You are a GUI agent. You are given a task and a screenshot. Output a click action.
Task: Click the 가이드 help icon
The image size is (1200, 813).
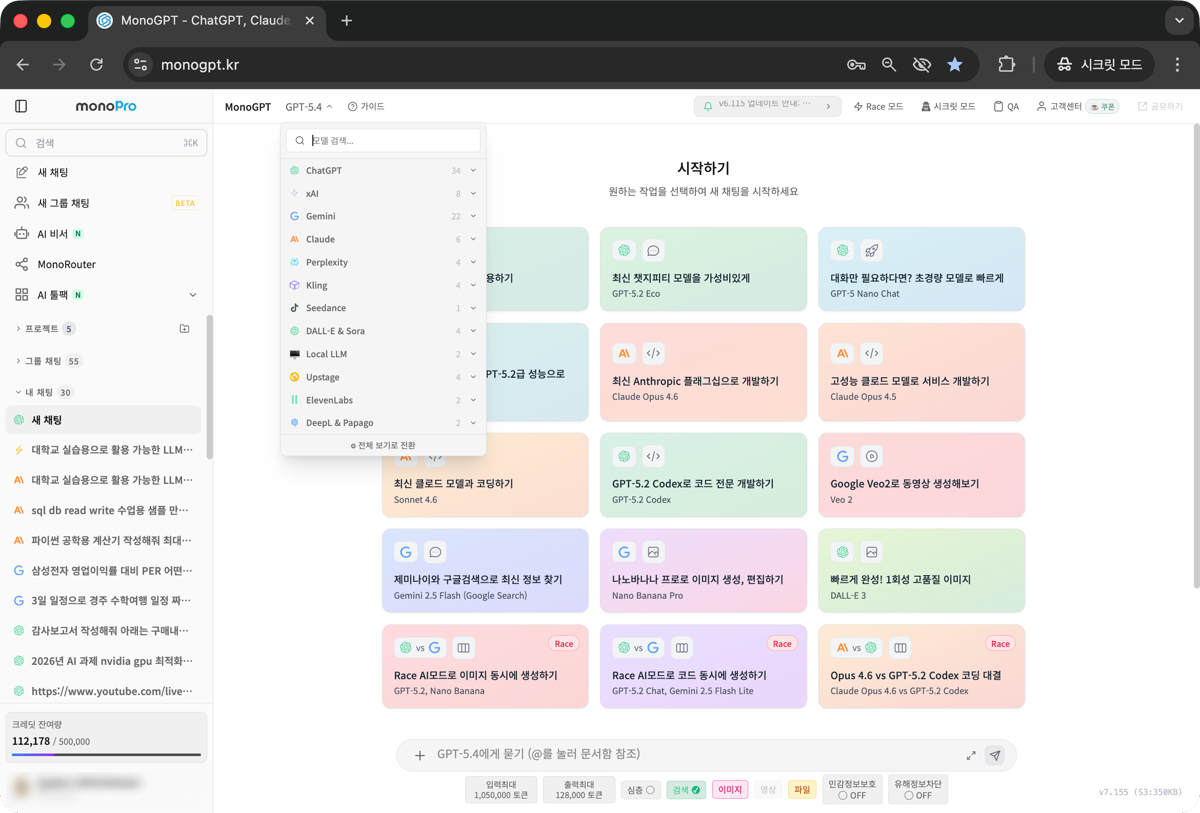[x=353, y=106]
